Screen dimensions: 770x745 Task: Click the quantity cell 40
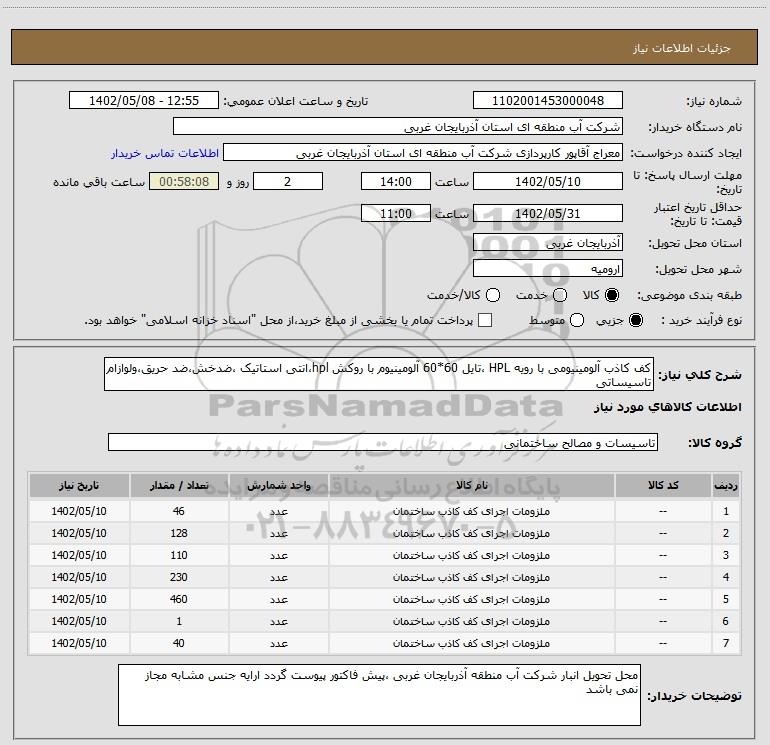(179, 643)
